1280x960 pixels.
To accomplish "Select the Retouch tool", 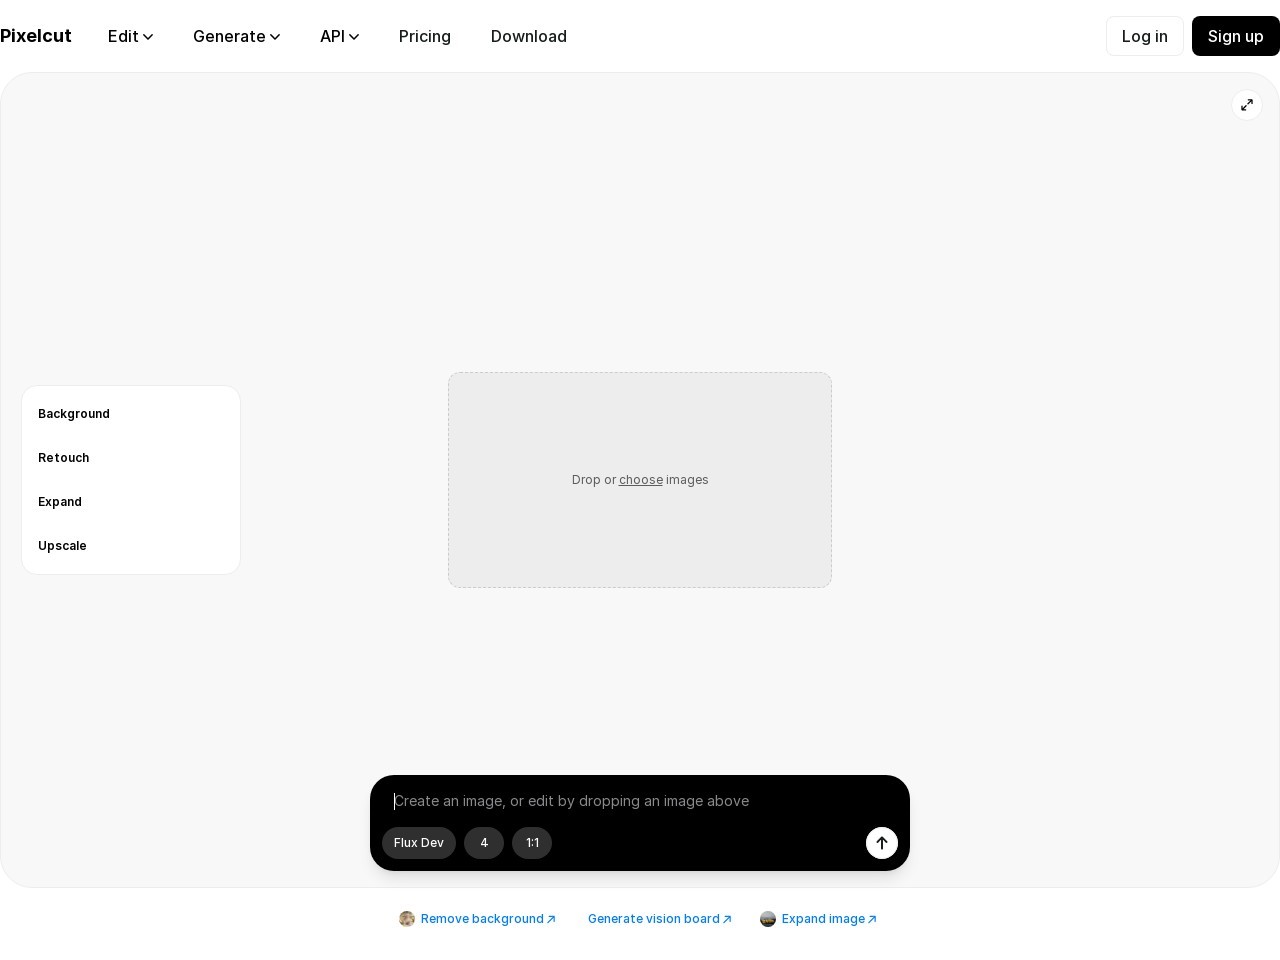I will 64,458.
